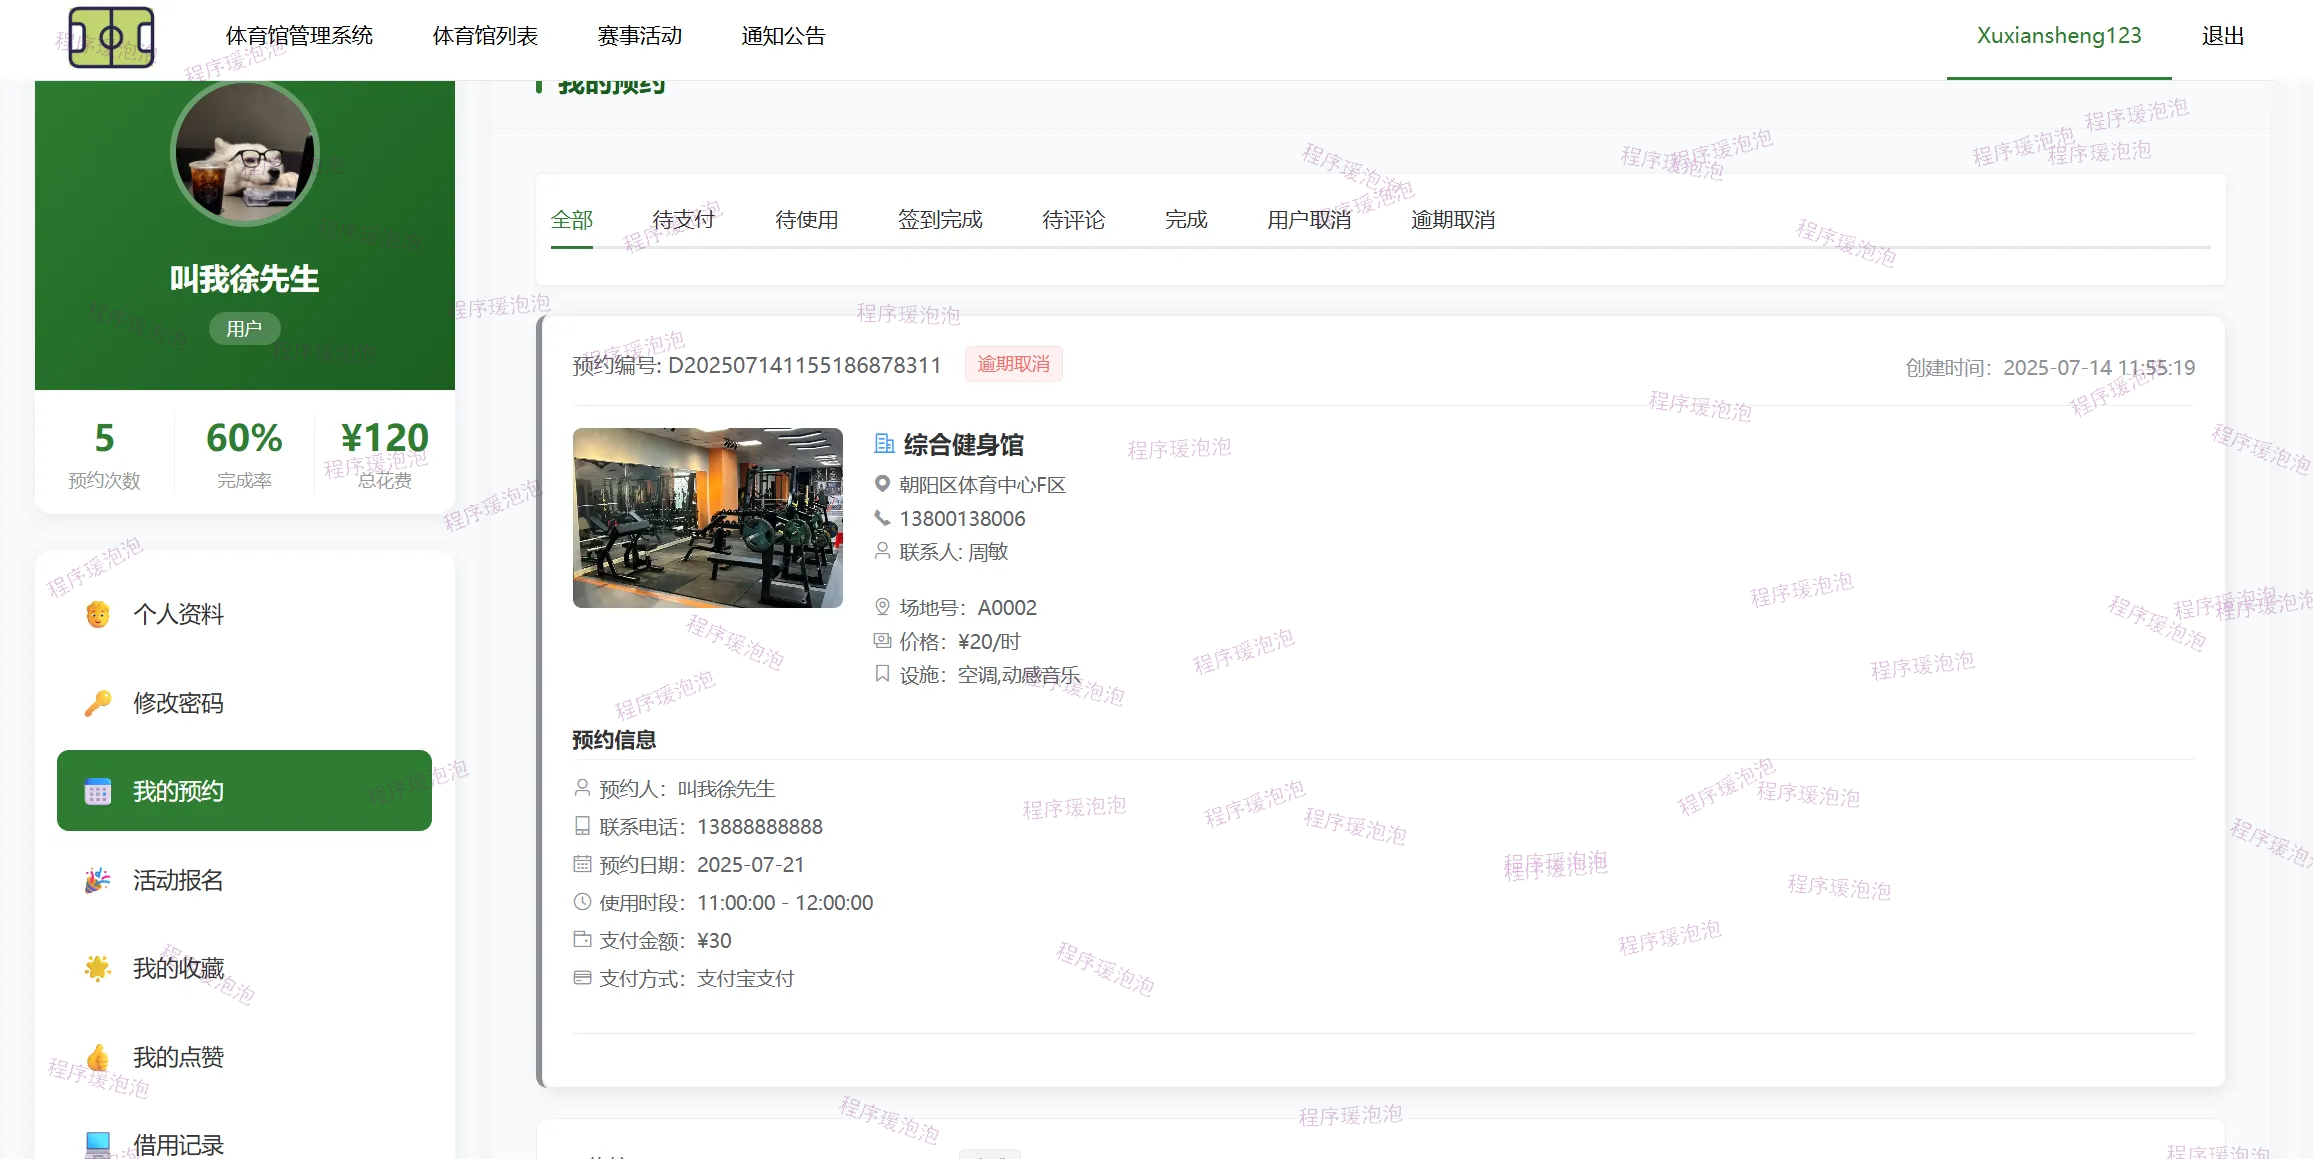Click the 我的点赞 thumbs-up icon
This screenshot has width=2313, height=1159.
click(x=98, y=1057)
